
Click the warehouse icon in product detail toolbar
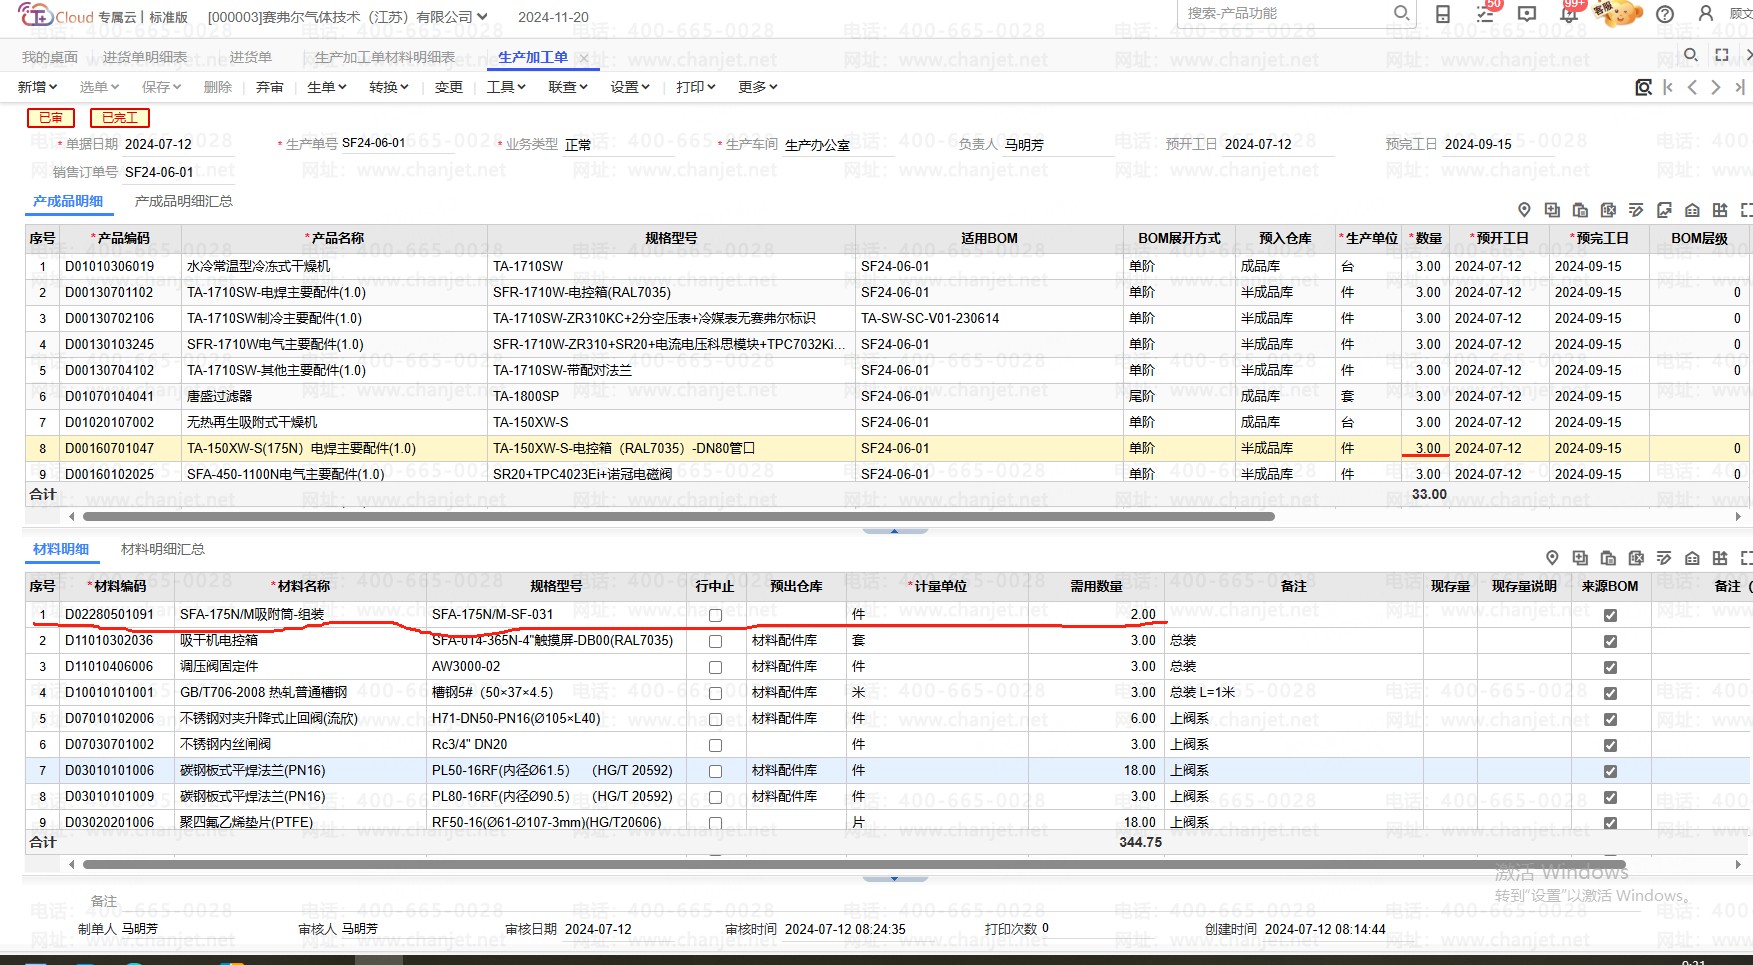point(1692,210)
